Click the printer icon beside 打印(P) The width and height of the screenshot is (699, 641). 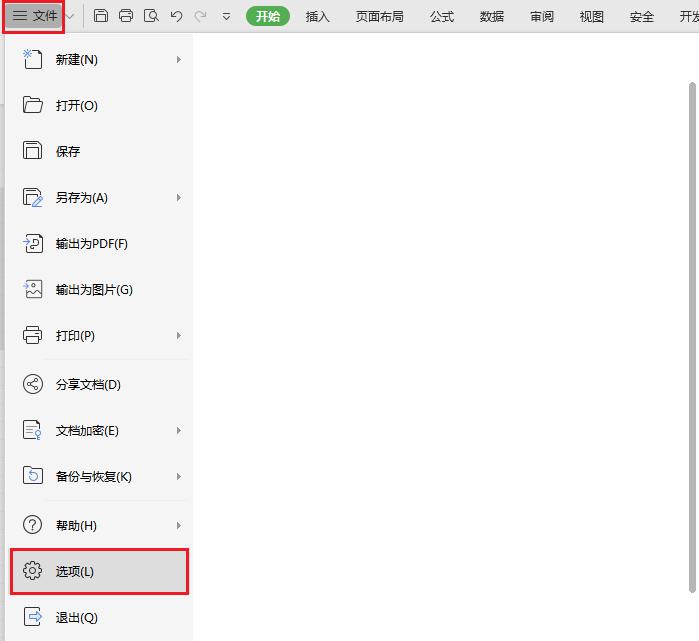click(33, 335)
